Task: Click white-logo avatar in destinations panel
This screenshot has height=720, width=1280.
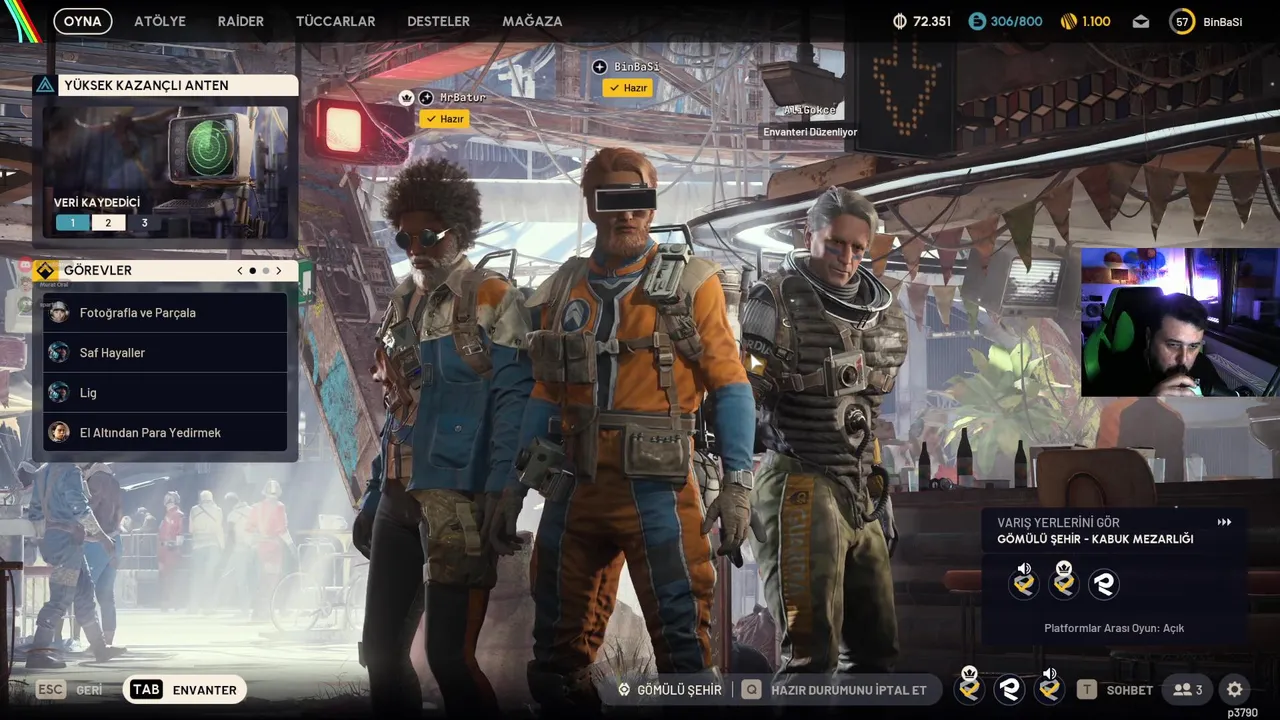Action: [x=1104, y=584]
